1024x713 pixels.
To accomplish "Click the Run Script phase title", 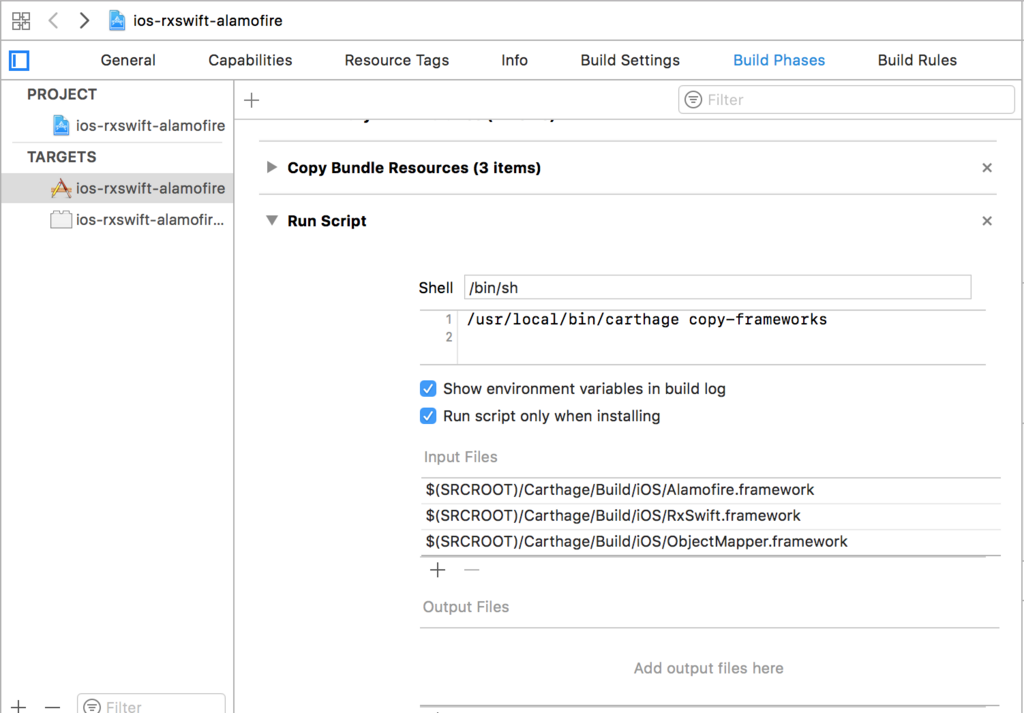I will [327, 221].
